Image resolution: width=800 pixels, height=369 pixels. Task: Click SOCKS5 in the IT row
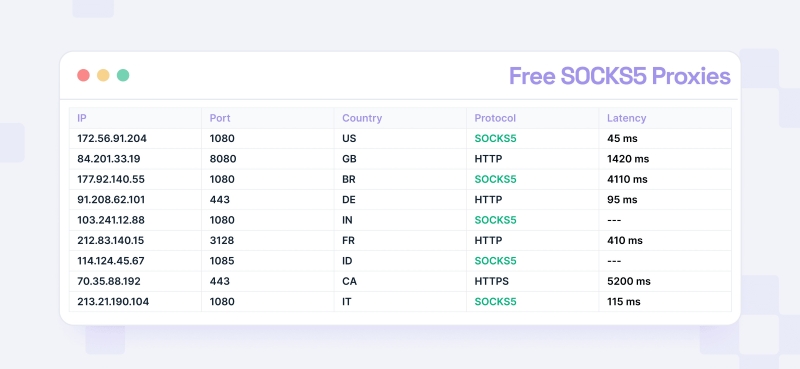[495, 302]
